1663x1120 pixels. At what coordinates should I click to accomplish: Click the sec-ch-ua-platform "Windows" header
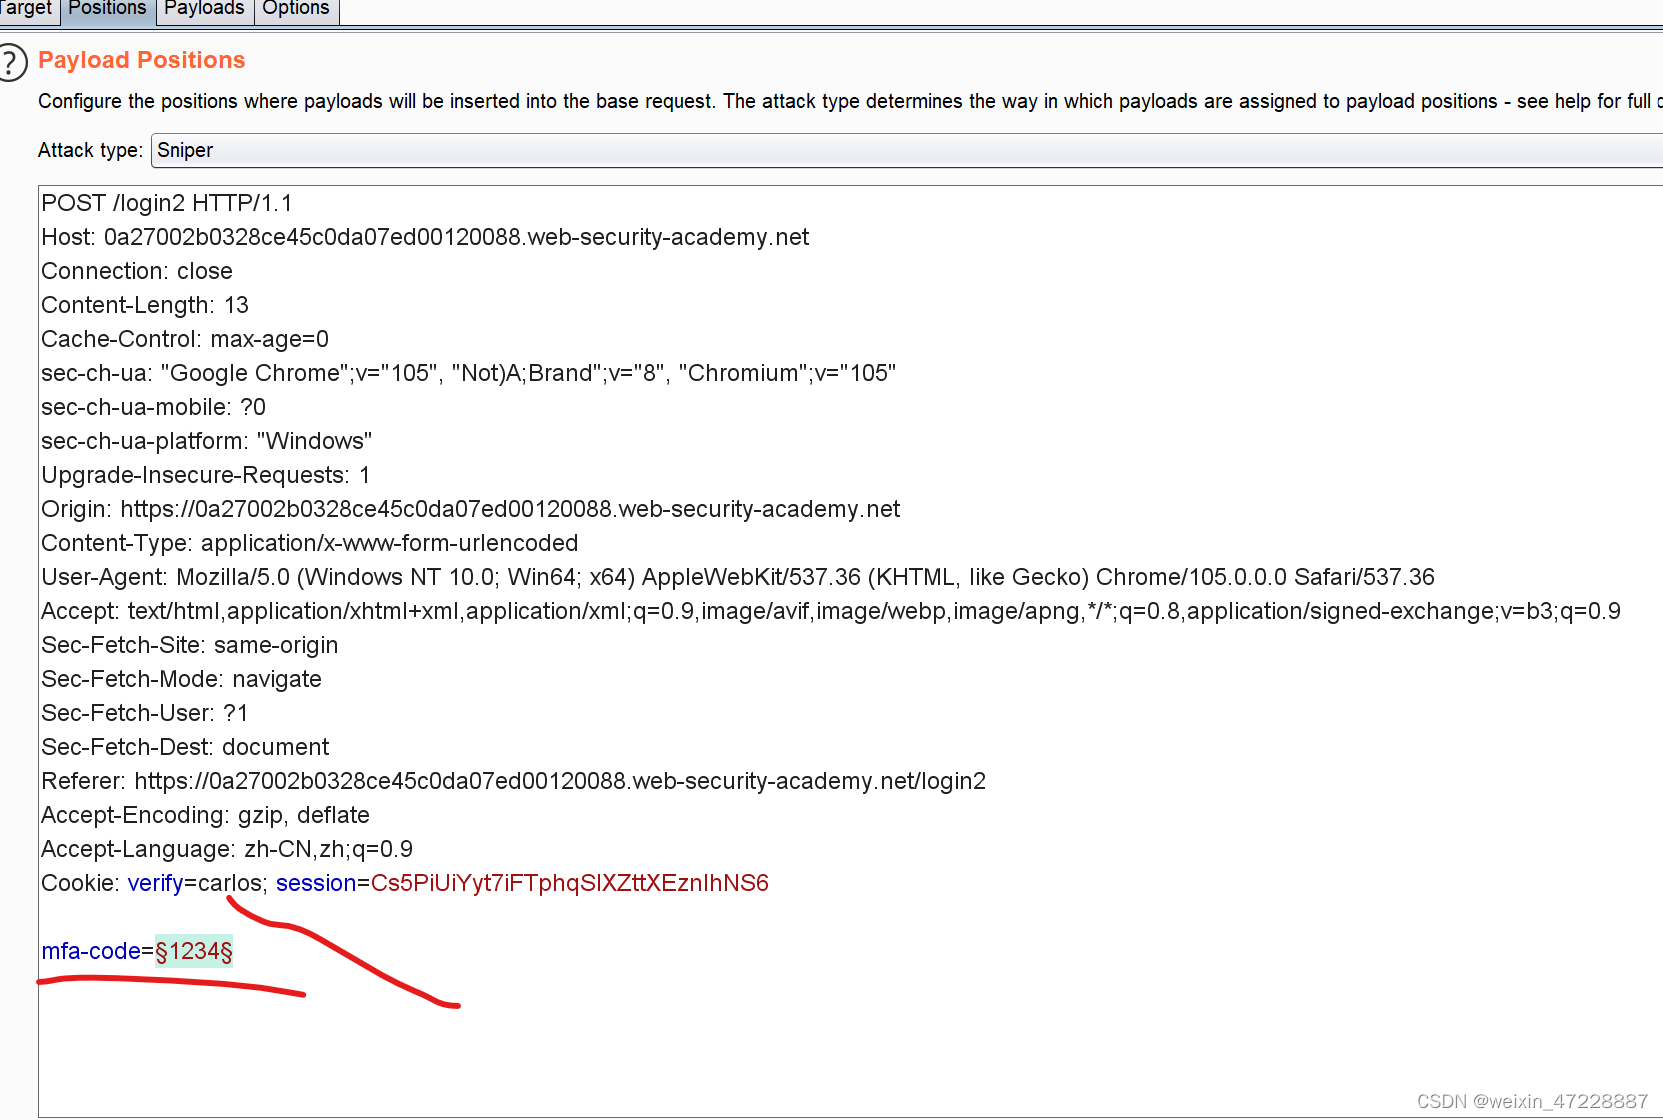(207, 441)
